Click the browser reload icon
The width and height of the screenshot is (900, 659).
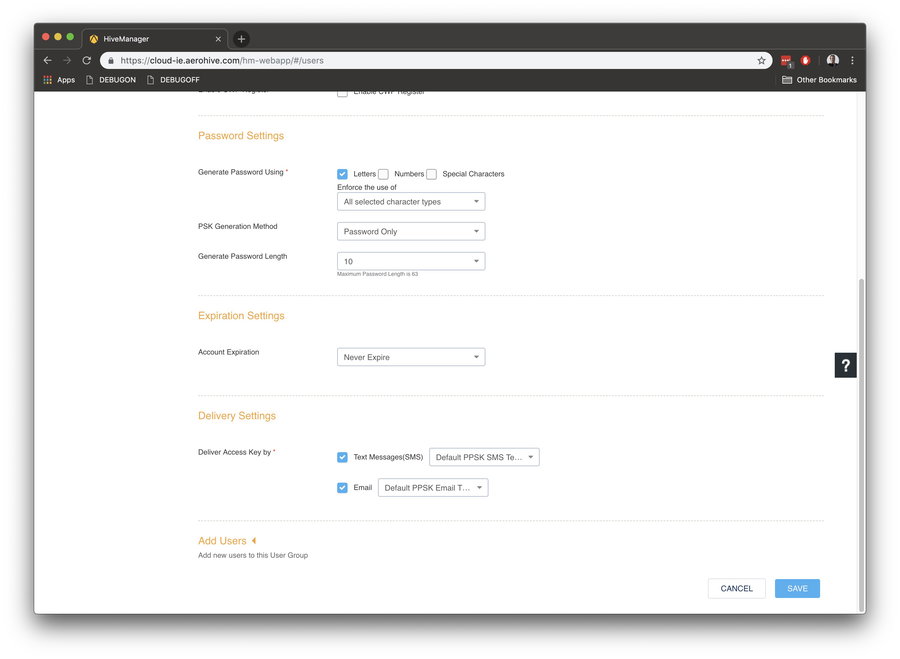click(x=86, y=60)
